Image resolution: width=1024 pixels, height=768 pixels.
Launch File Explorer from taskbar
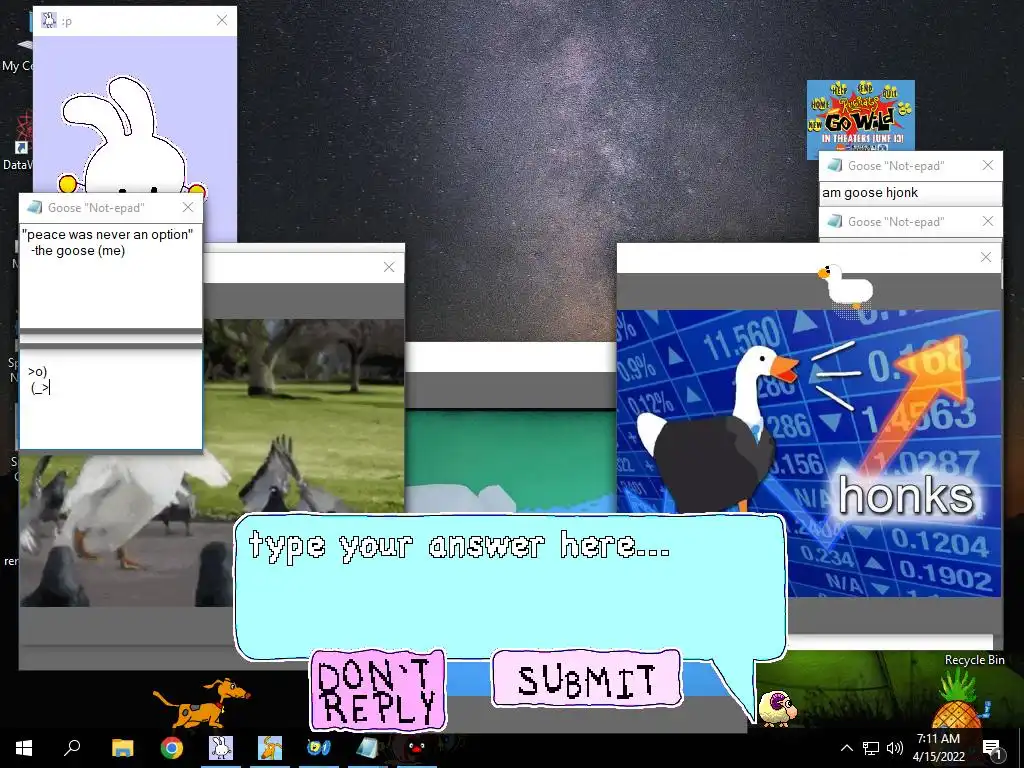122,748
